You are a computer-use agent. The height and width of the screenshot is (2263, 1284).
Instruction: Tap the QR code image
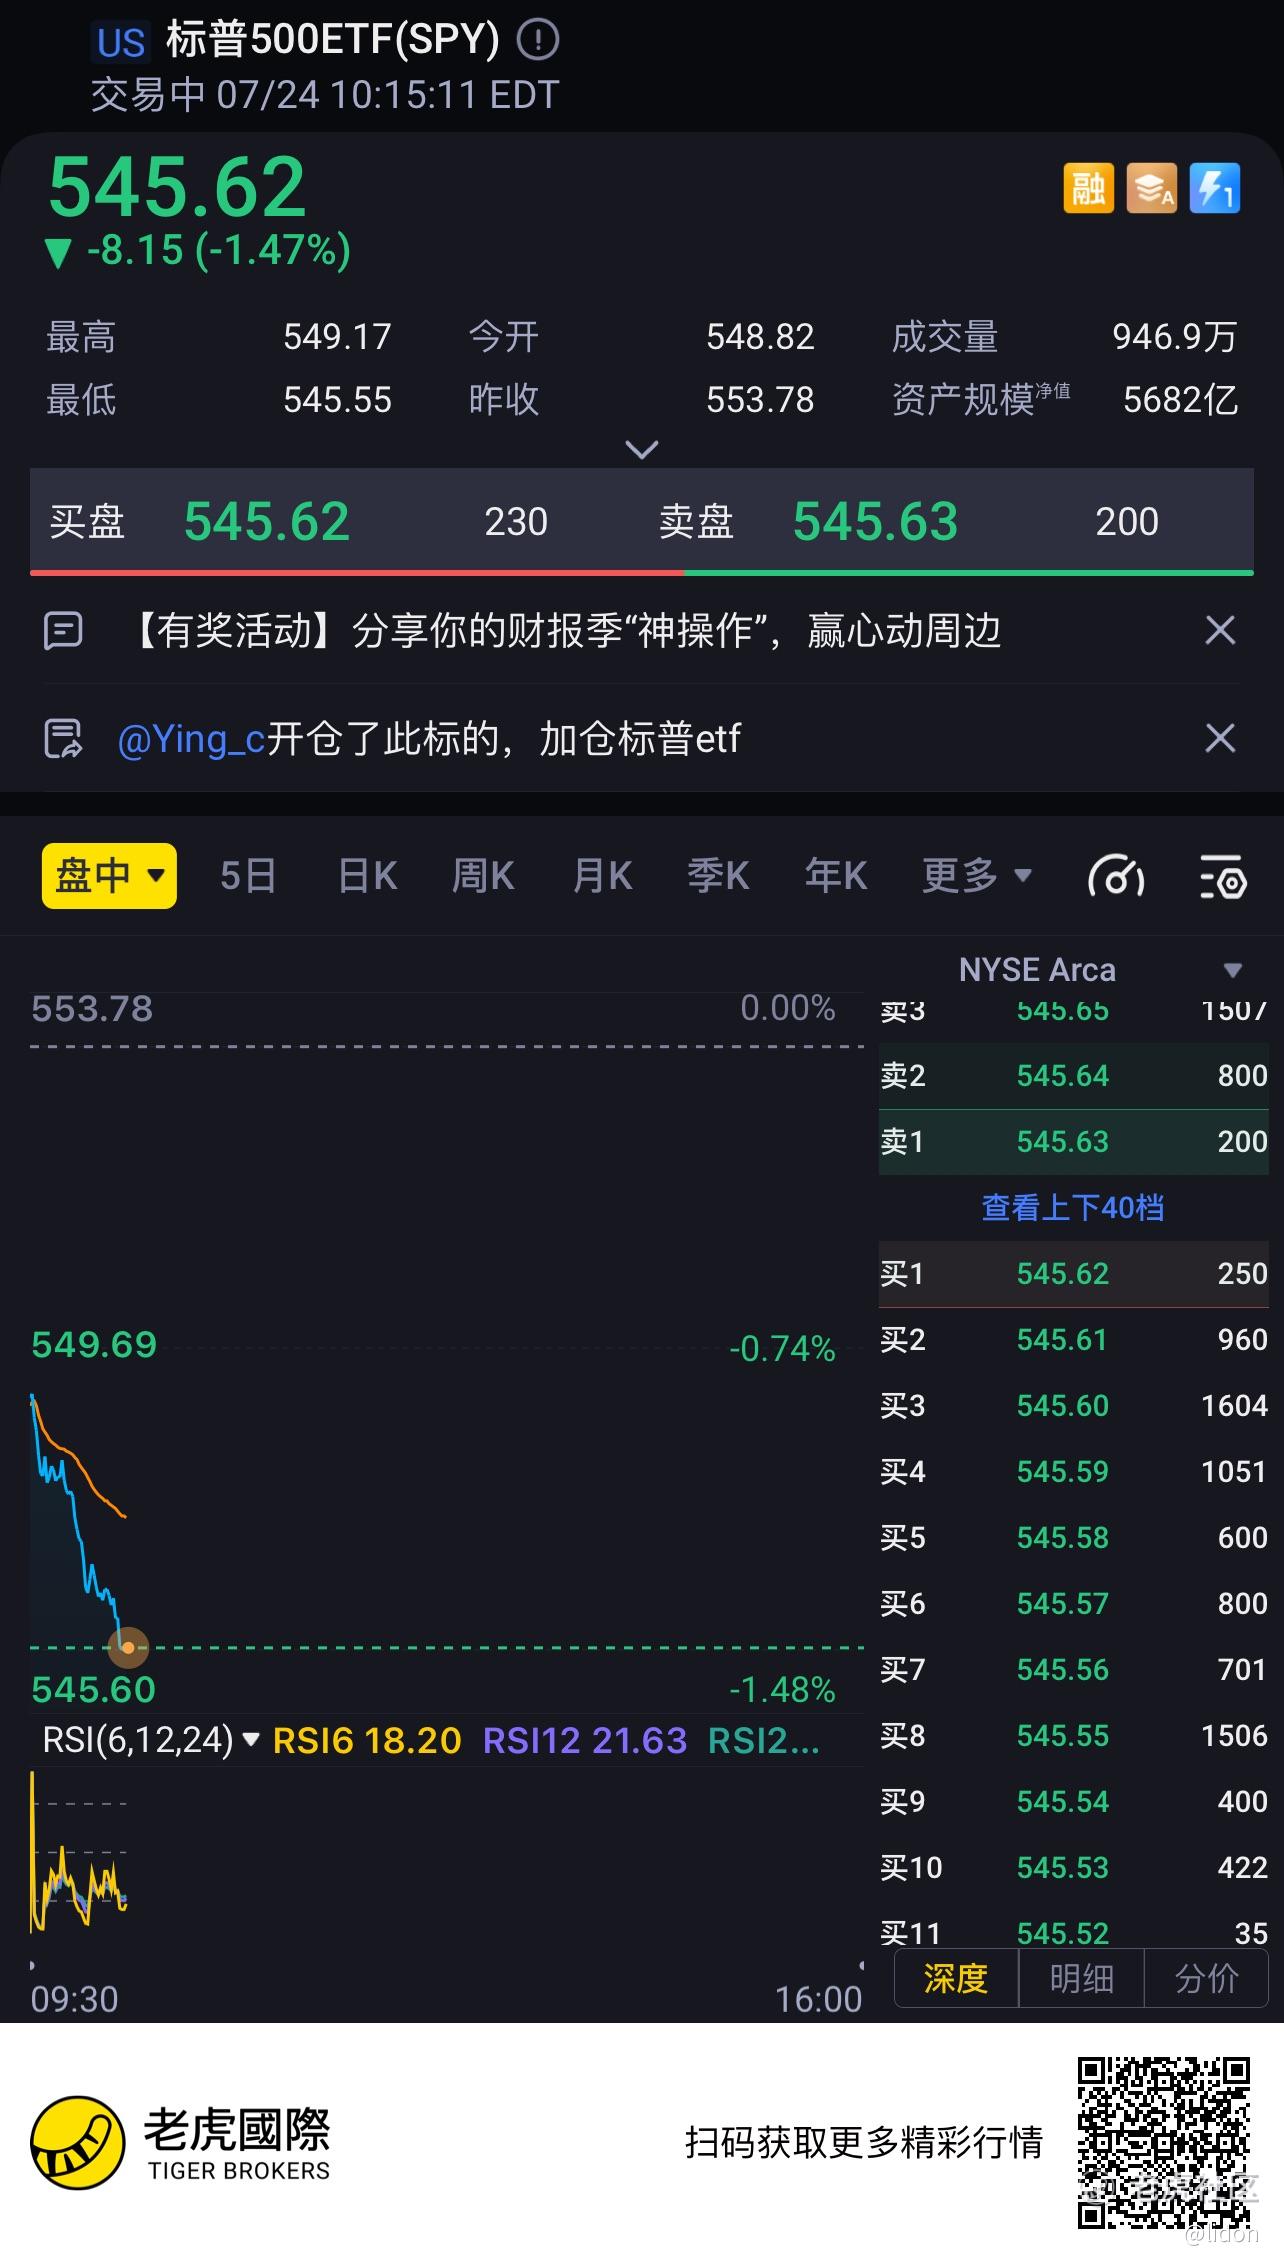(x=1163, y=2143)
